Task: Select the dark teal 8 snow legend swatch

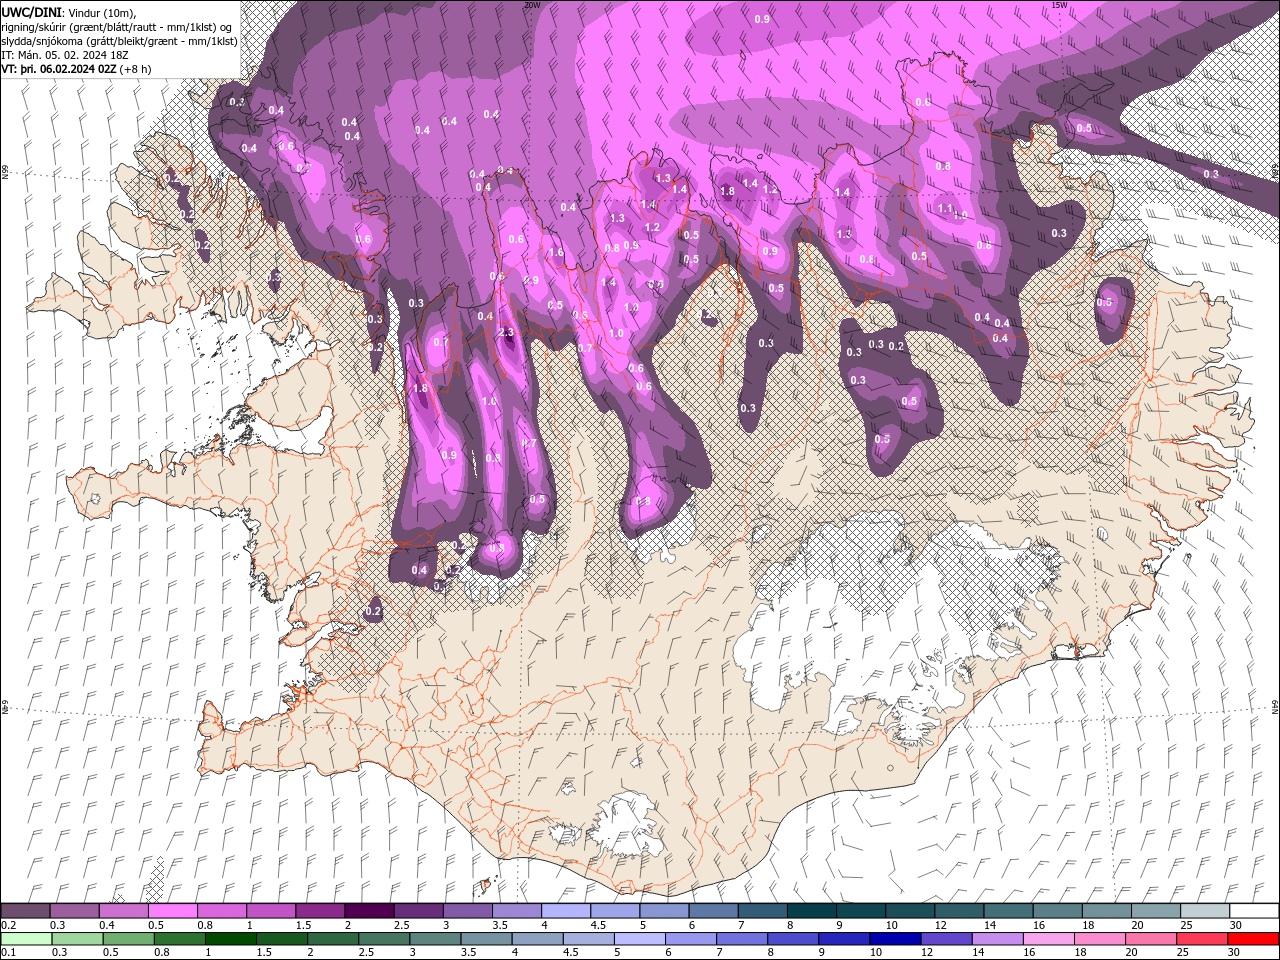Action: tap(810, 911)
